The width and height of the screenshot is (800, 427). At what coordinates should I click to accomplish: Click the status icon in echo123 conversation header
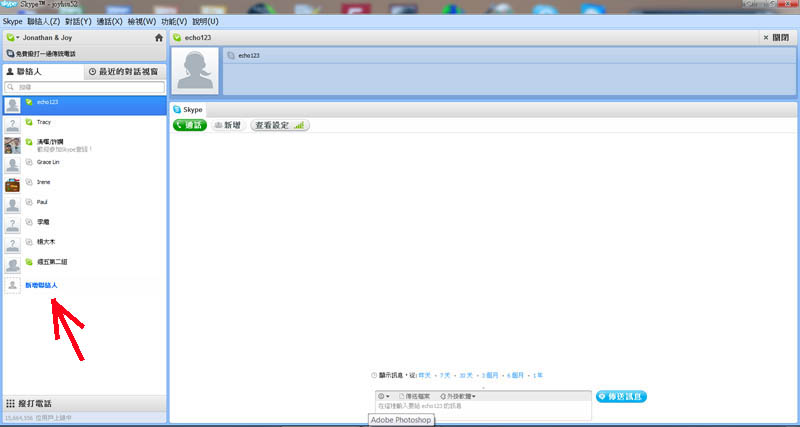point(177,38)
